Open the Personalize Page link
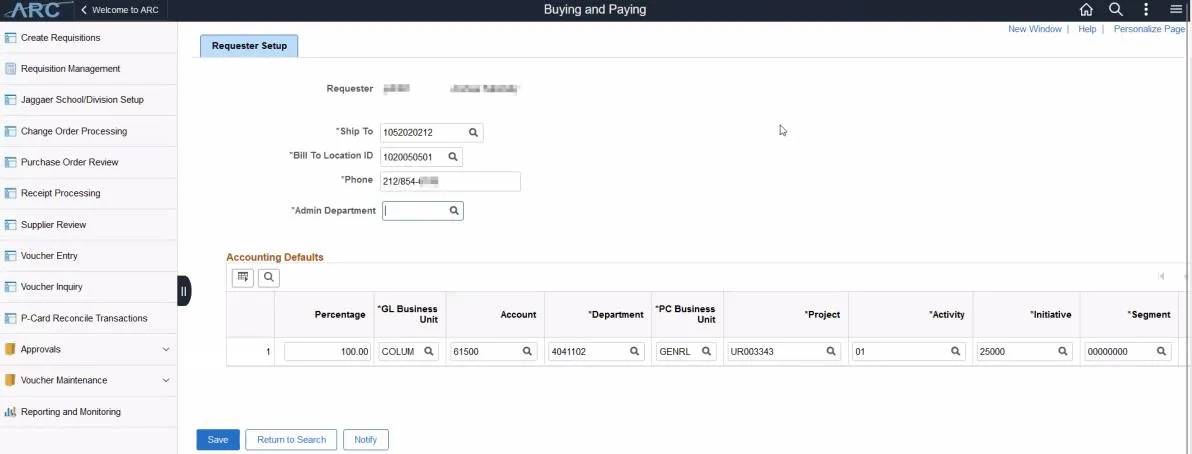Viewport: 1192px width, 454px height. (x=1149, y=29)
